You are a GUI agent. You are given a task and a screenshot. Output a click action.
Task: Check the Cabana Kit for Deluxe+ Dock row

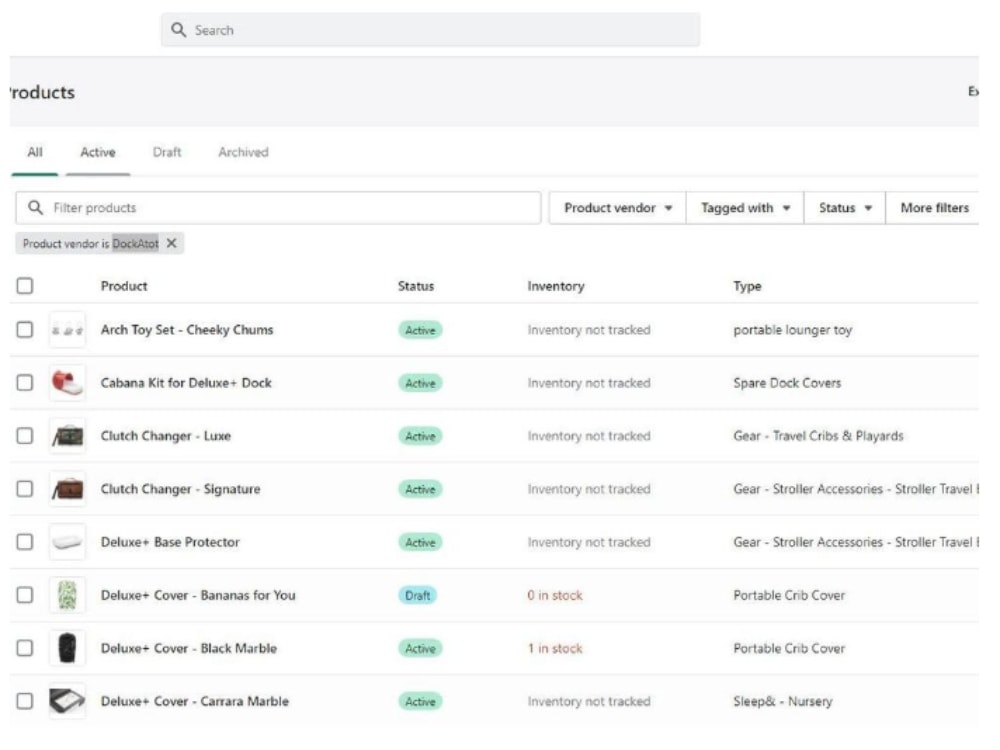pyautogui.click(x=25, y=383)
